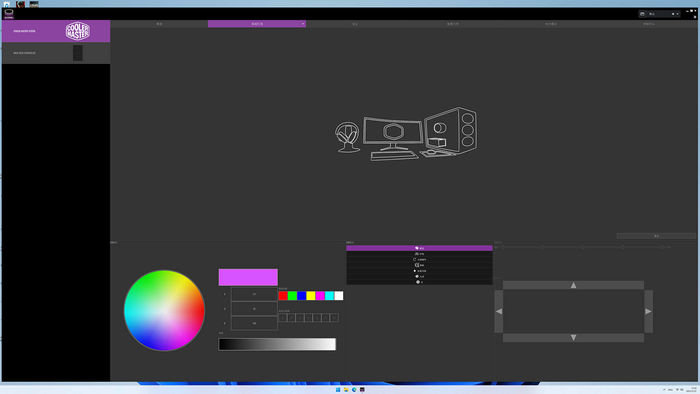Select the Cooler Master logo device entry

pyautogui.click(x=56, y=31)
